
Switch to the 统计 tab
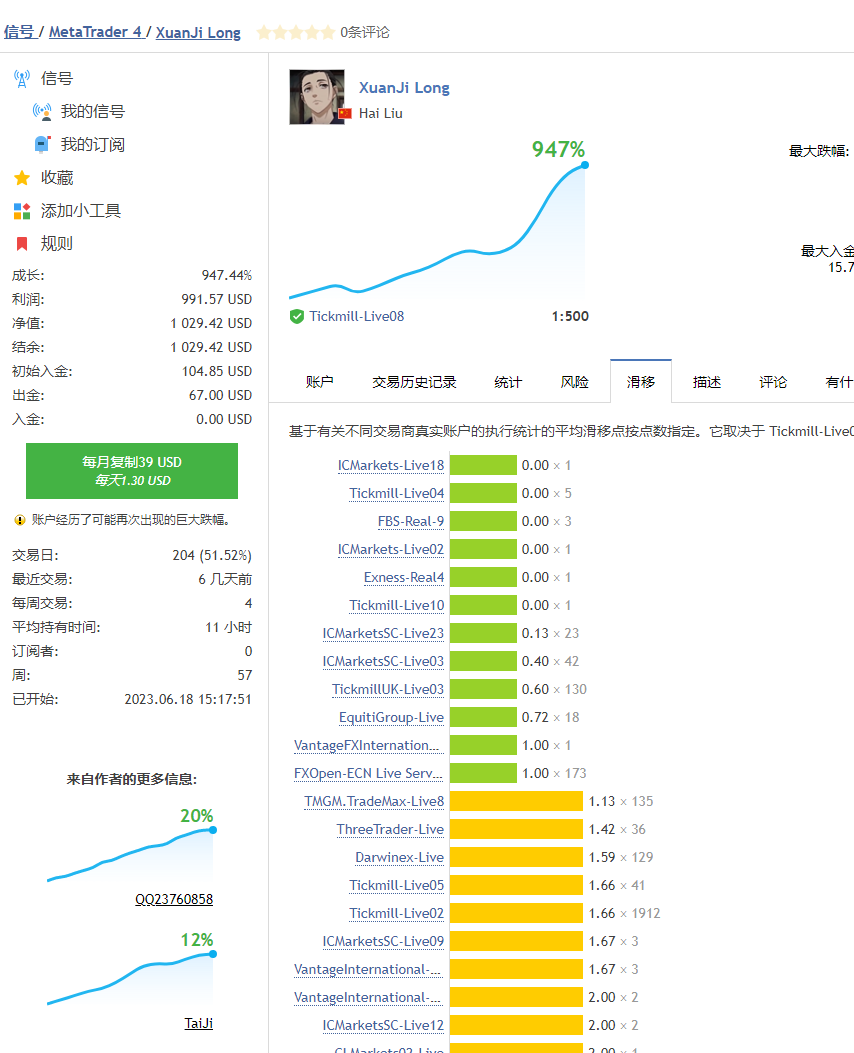point(508,382)
